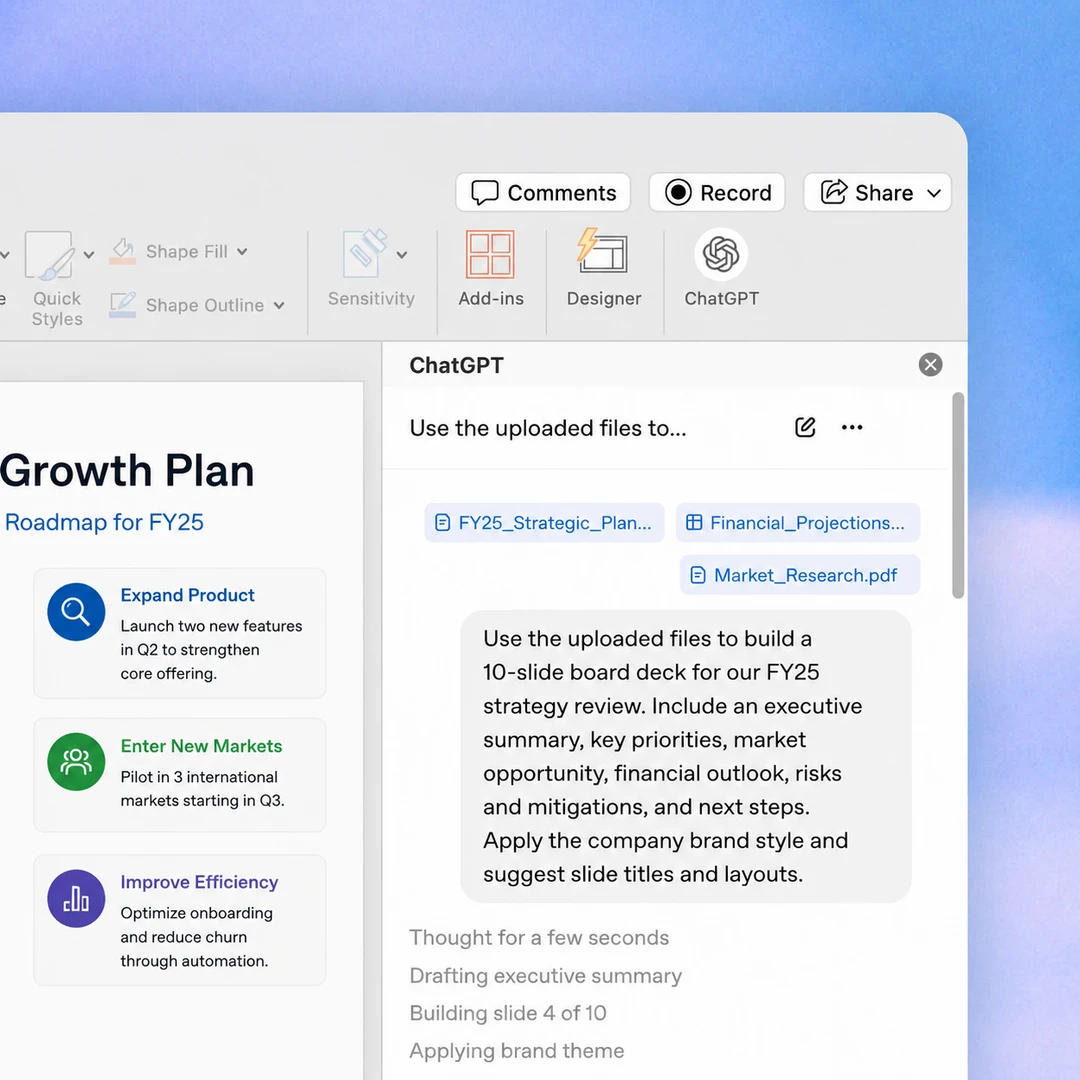The width and height of the screenshot is (1080, 1080).
Task: Select the 'Roadmap for FY25' subtitle
Action: (103, 522)
